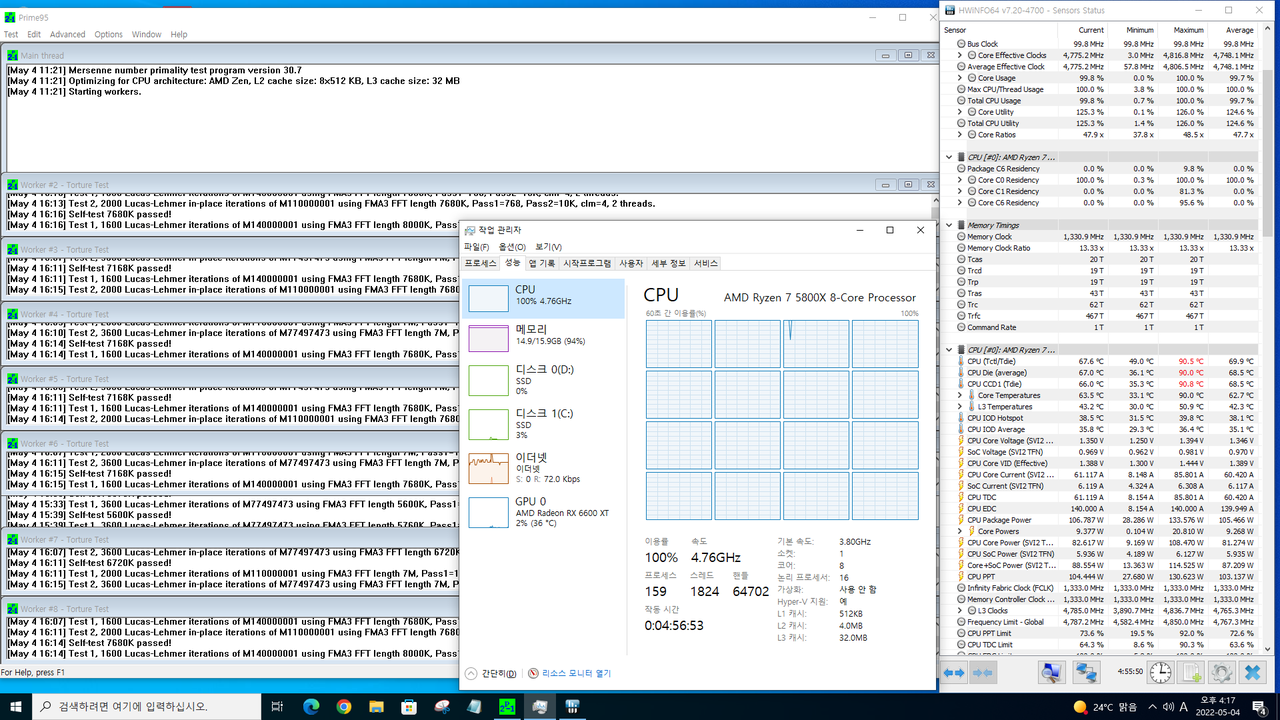Expand the Core Usage sensor row
The width and height of the screenshot is (1280, 720).
coord(960,78)
